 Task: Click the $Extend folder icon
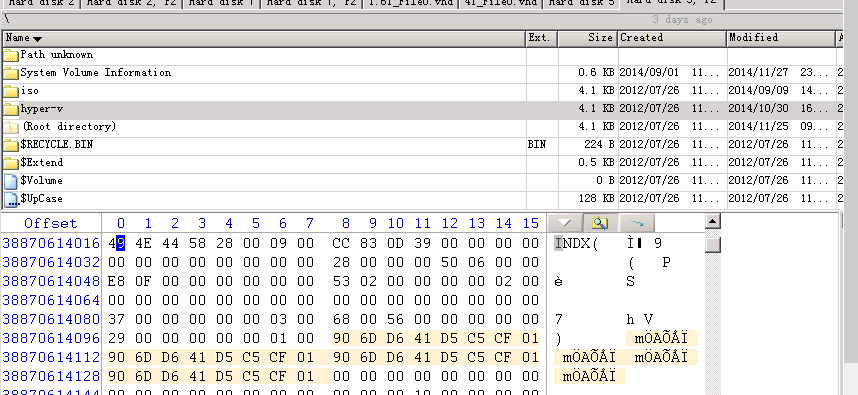(11, 164)
